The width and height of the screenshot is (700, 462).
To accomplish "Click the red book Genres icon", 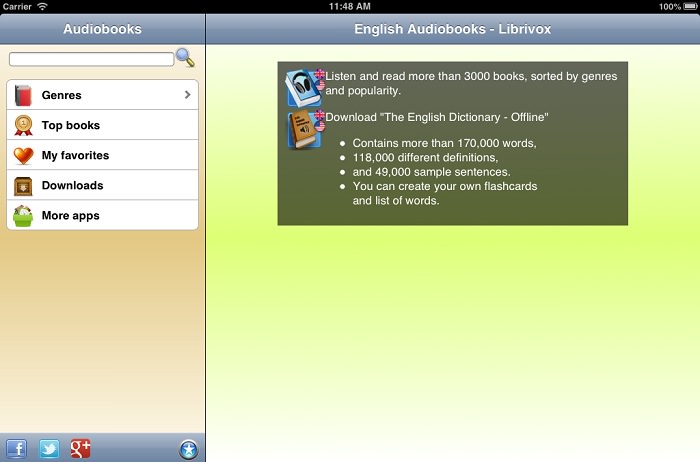I will [23, 95].
